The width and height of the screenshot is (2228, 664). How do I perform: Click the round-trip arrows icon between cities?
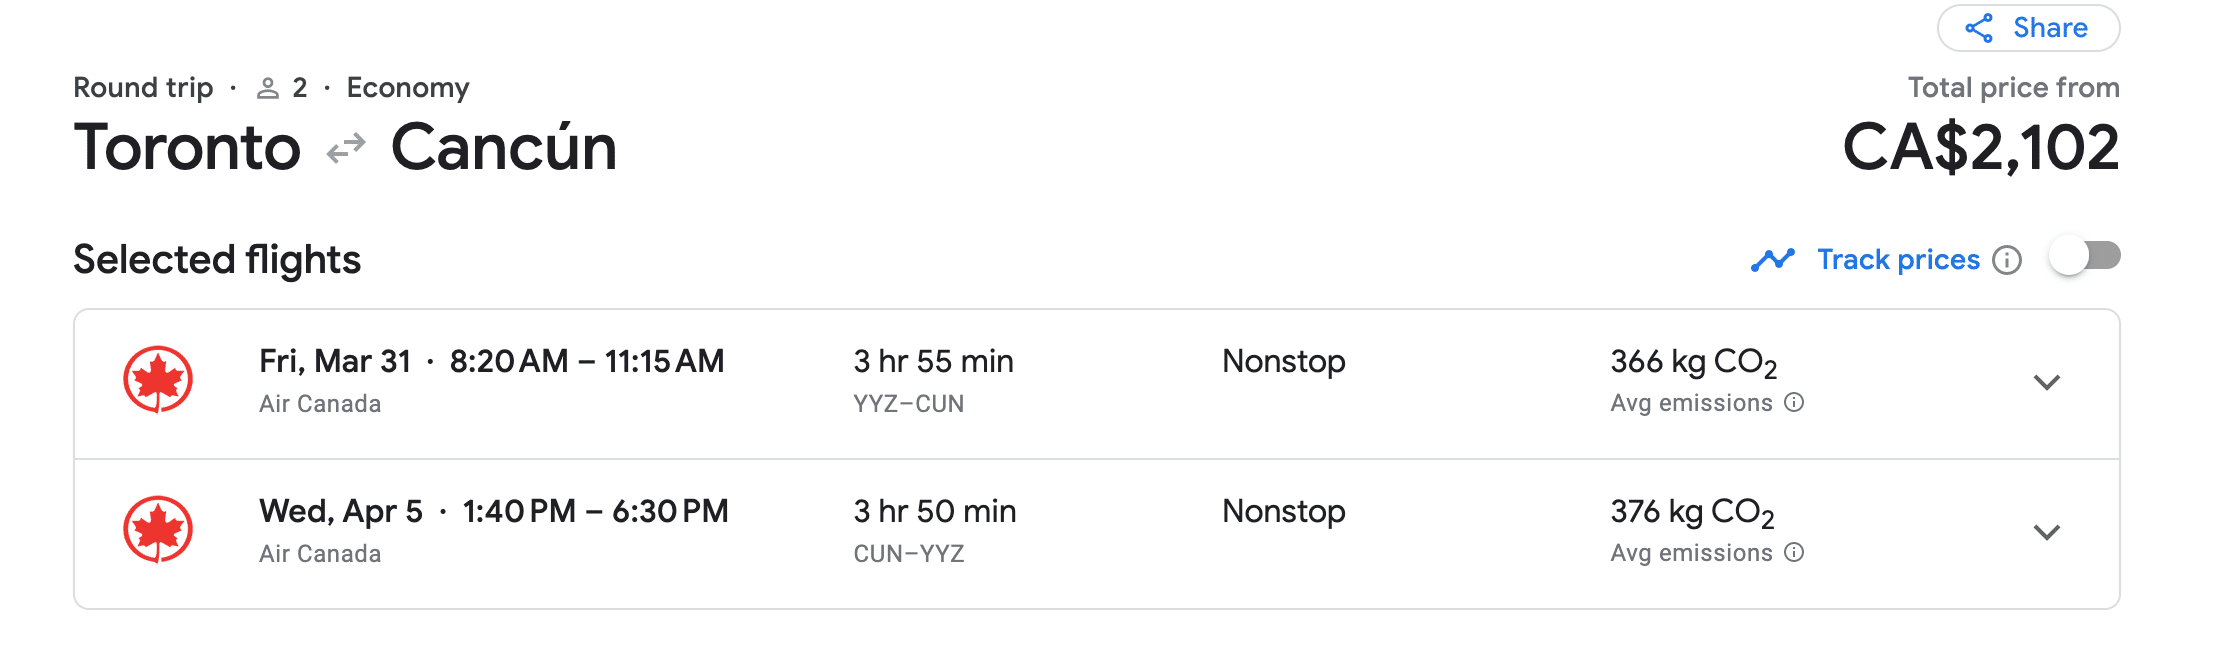point(346,149)
